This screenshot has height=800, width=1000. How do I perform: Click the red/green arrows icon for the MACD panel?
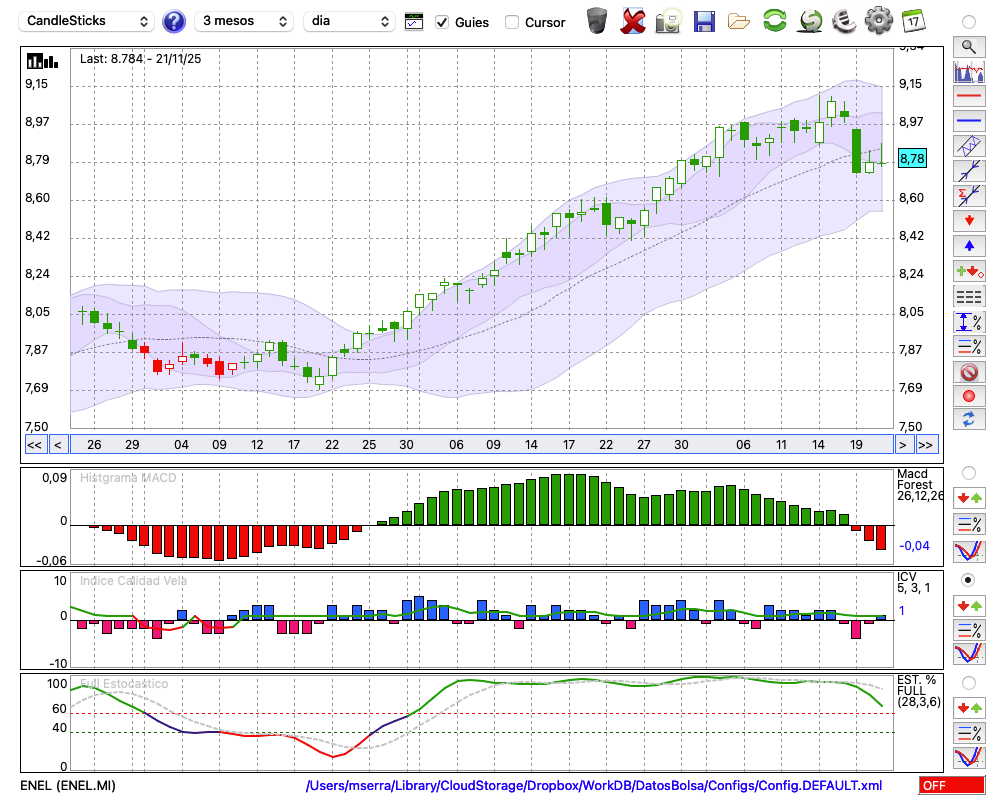pyautogui.click(x=969, y=498)
